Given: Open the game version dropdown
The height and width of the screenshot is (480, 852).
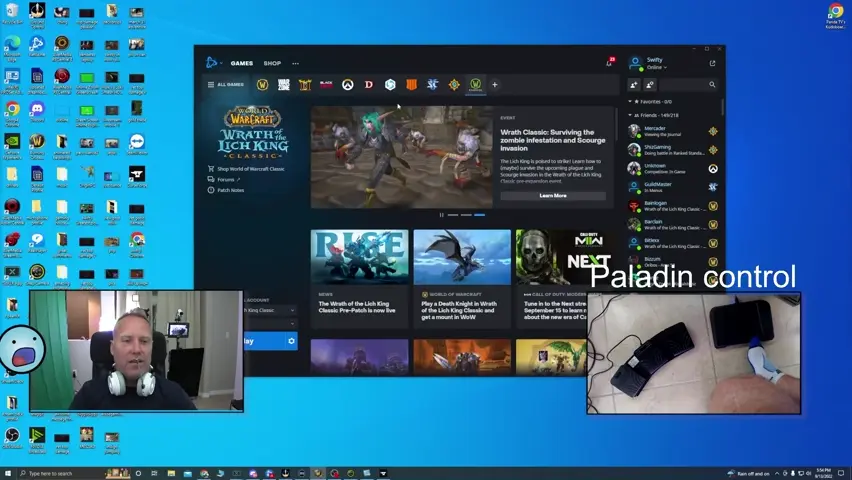Looking at the screenshot, I should tap(270, 310).
